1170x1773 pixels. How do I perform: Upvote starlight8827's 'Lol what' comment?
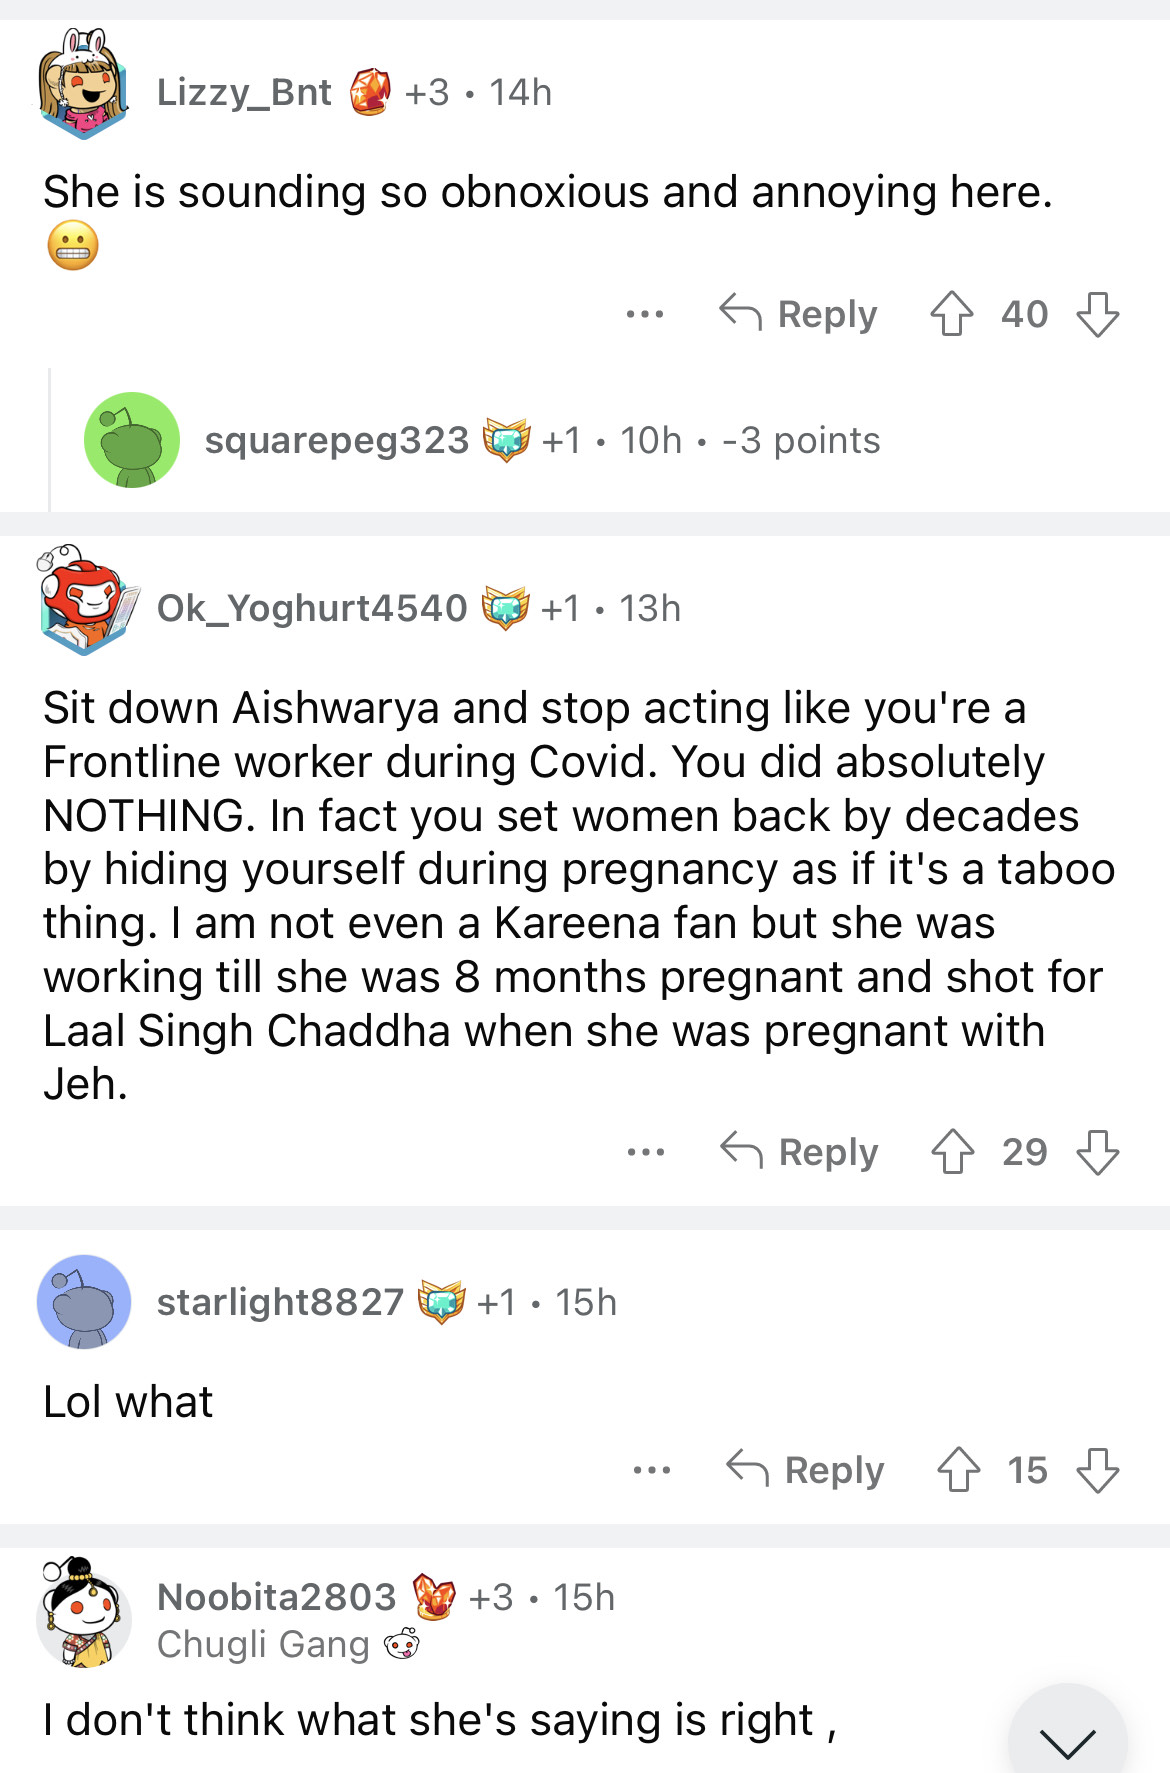pos(958,1470)
